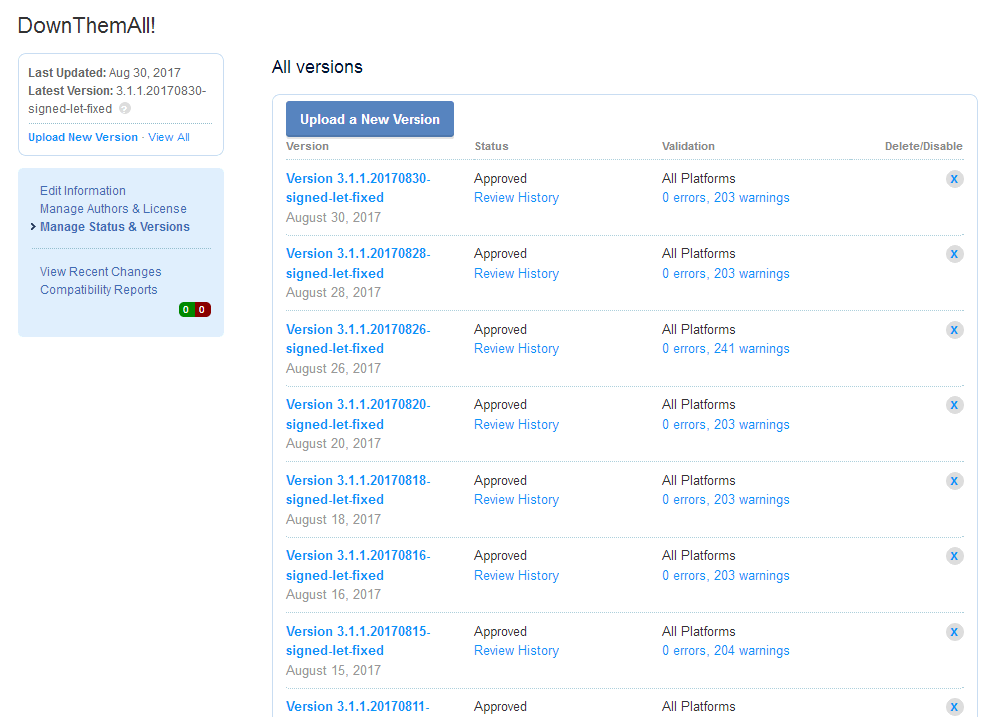Click the August 30, 2017 version date
Image resolution: width=995 pixels, height=717 pixels.
333,218
